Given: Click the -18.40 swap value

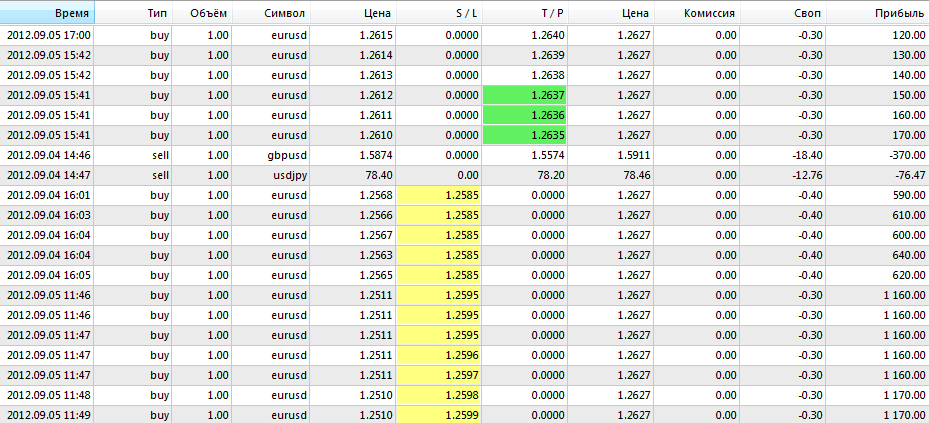Looking at the screenshot, I should point(808,156).
